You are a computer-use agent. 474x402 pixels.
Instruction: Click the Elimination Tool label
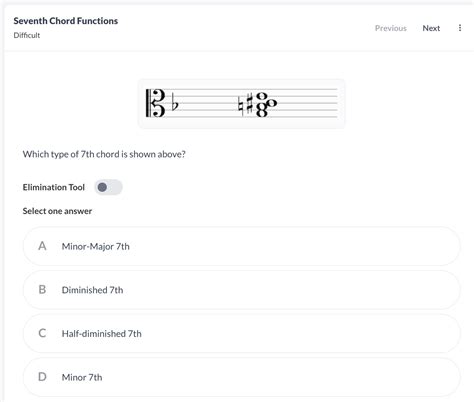[54, 187]
